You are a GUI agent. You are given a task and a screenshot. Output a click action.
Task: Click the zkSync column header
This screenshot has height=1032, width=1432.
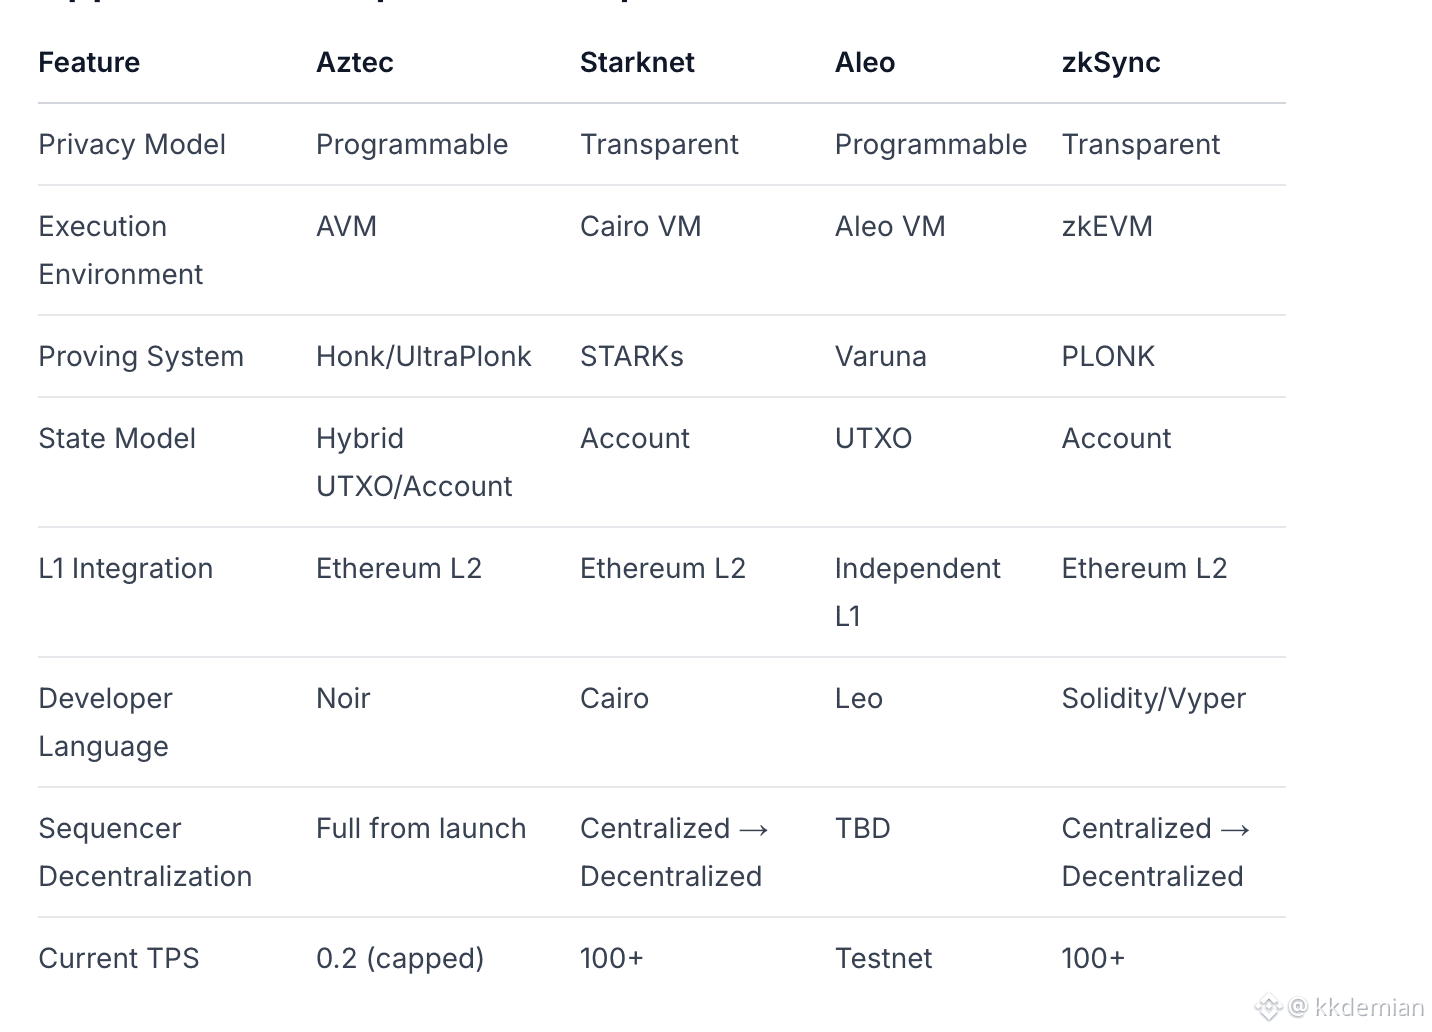[1111, 62]
